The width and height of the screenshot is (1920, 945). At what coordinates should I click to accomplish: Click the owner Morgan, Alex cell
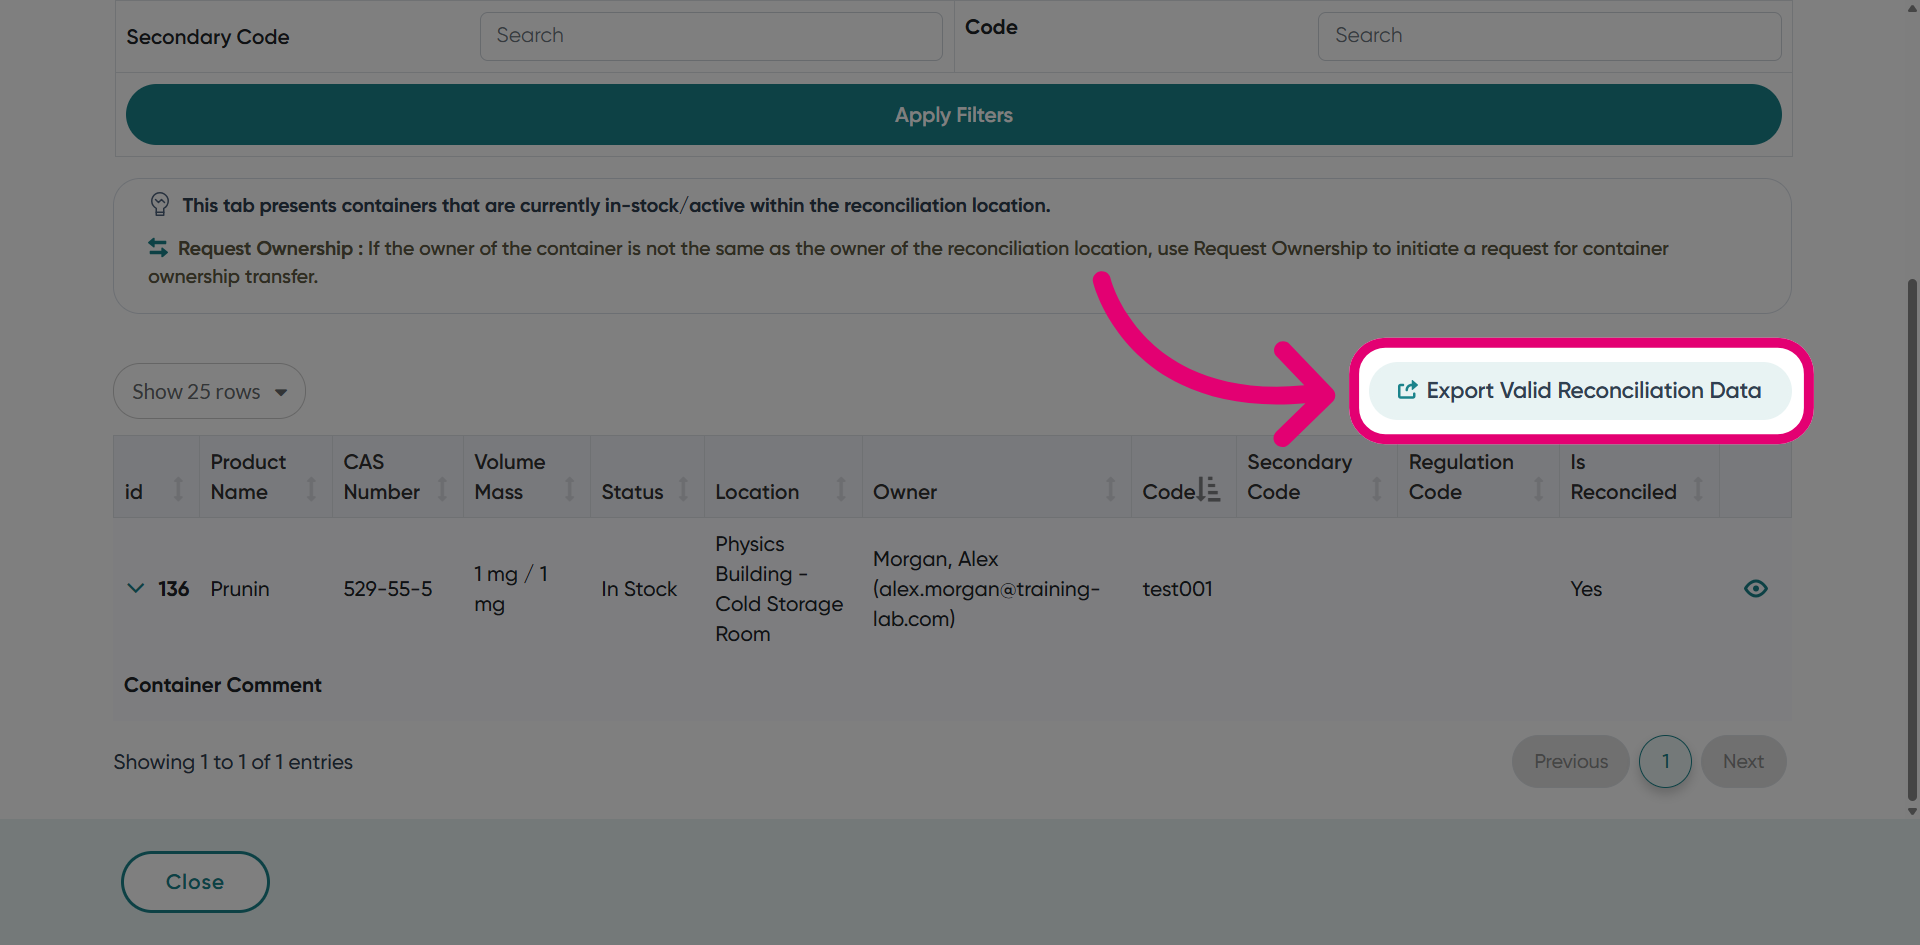(x=986, y=589)
